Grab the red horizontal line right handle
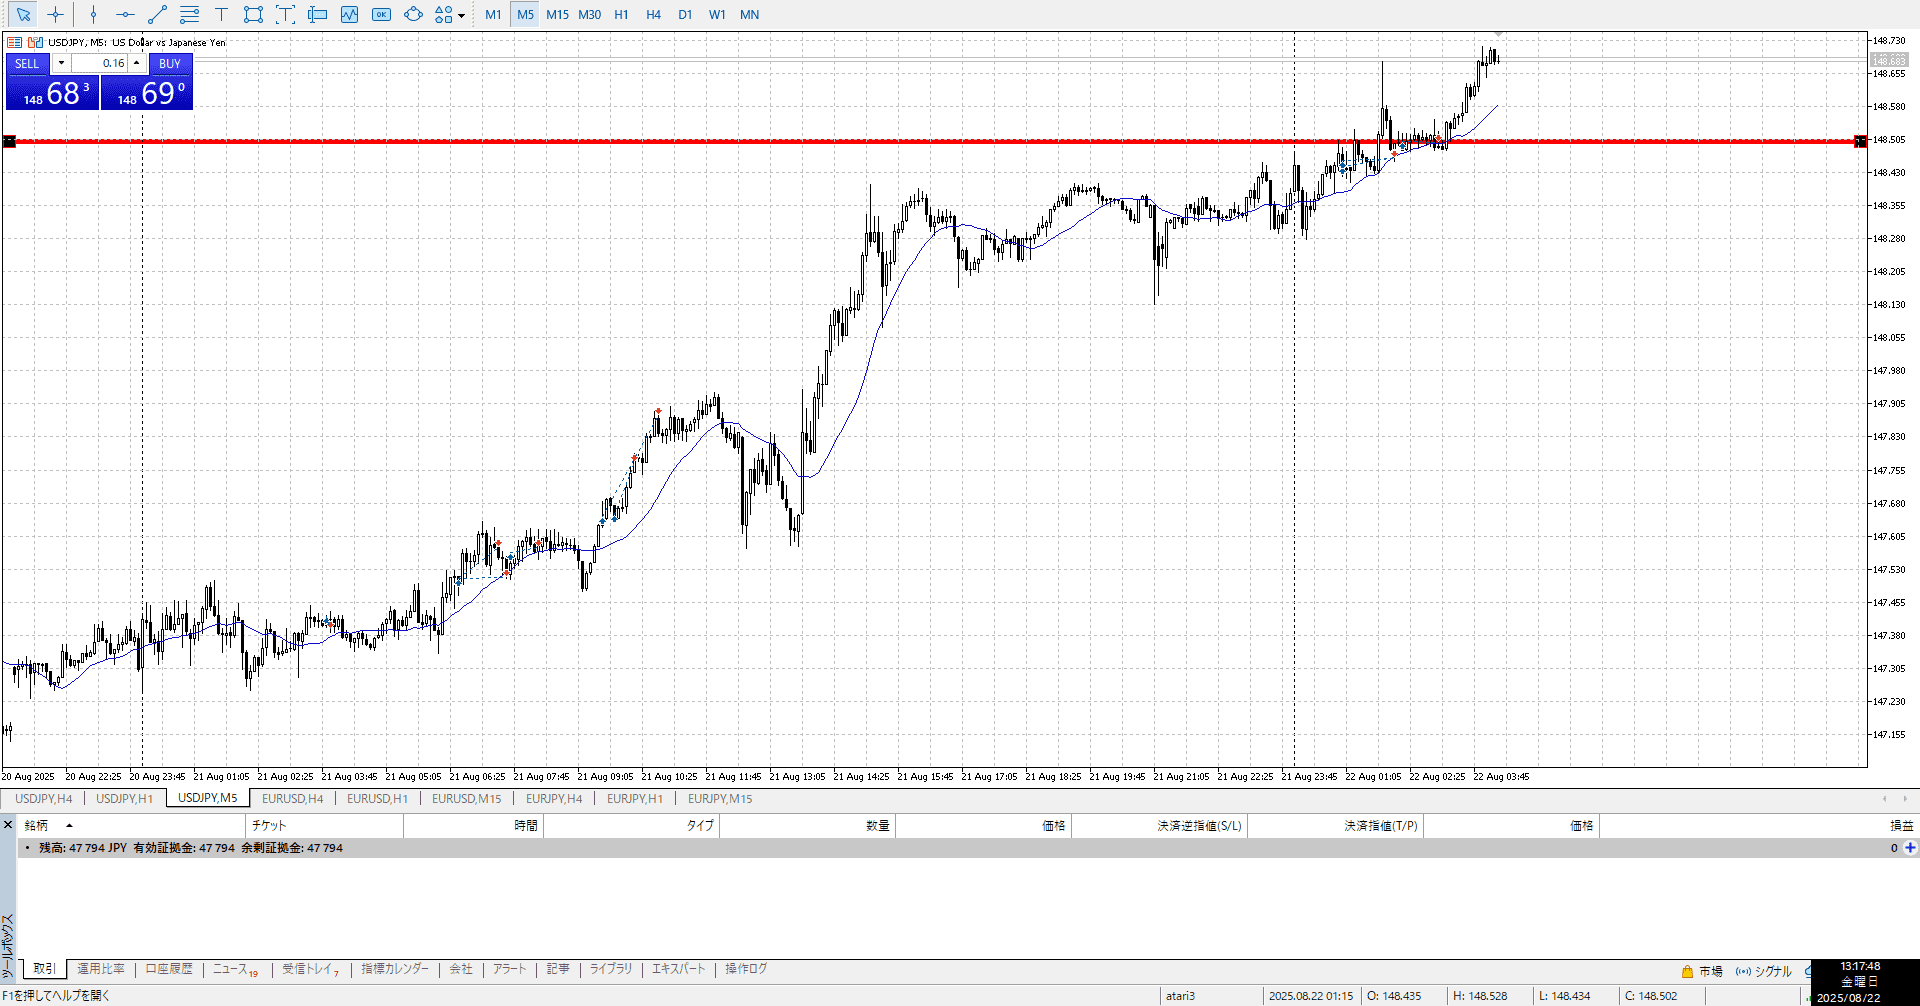 [1860, 141]
